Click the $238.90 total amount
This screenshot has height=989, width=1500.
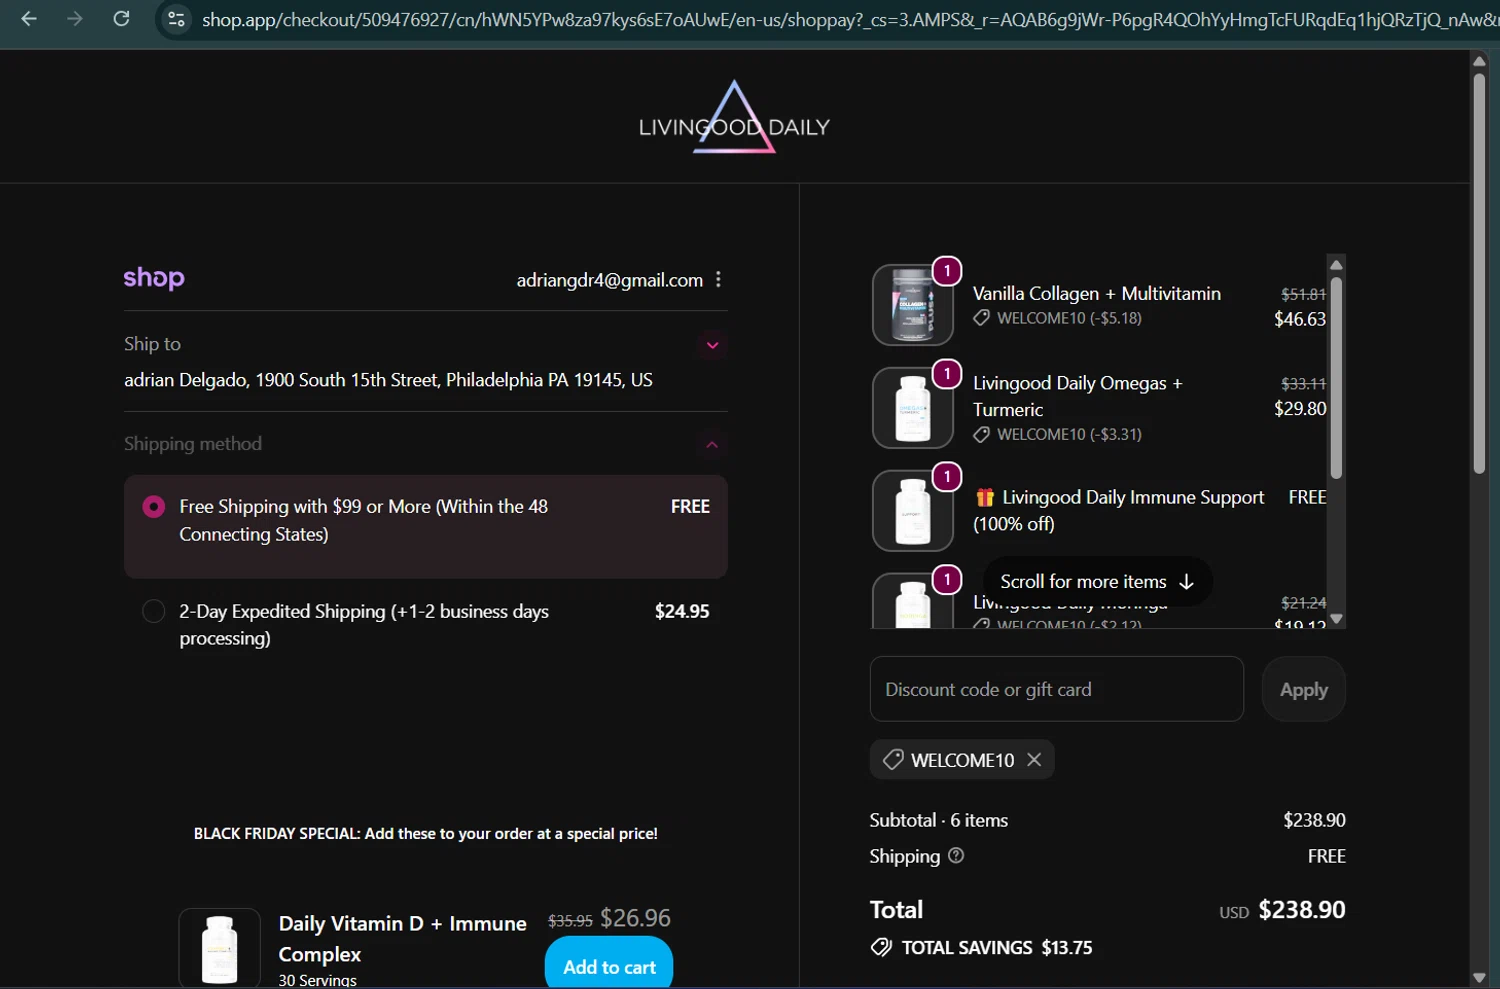tap(1302, 910)
